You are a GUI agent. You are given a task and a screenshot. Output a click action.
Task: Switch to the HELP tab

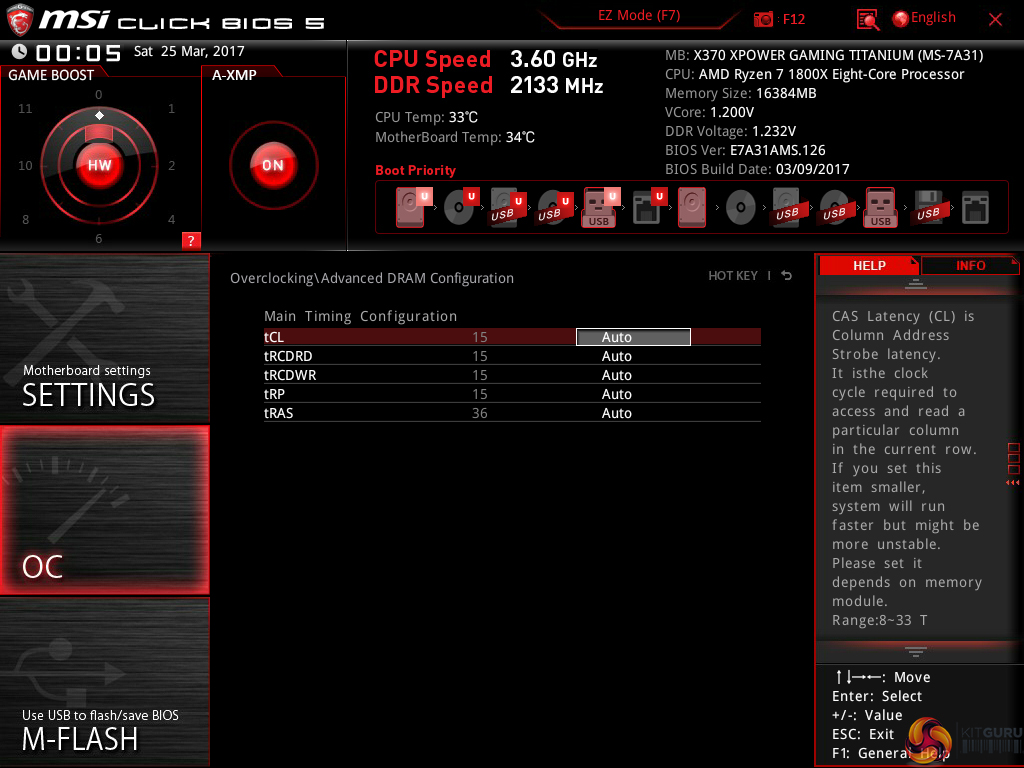click(869, 266)
